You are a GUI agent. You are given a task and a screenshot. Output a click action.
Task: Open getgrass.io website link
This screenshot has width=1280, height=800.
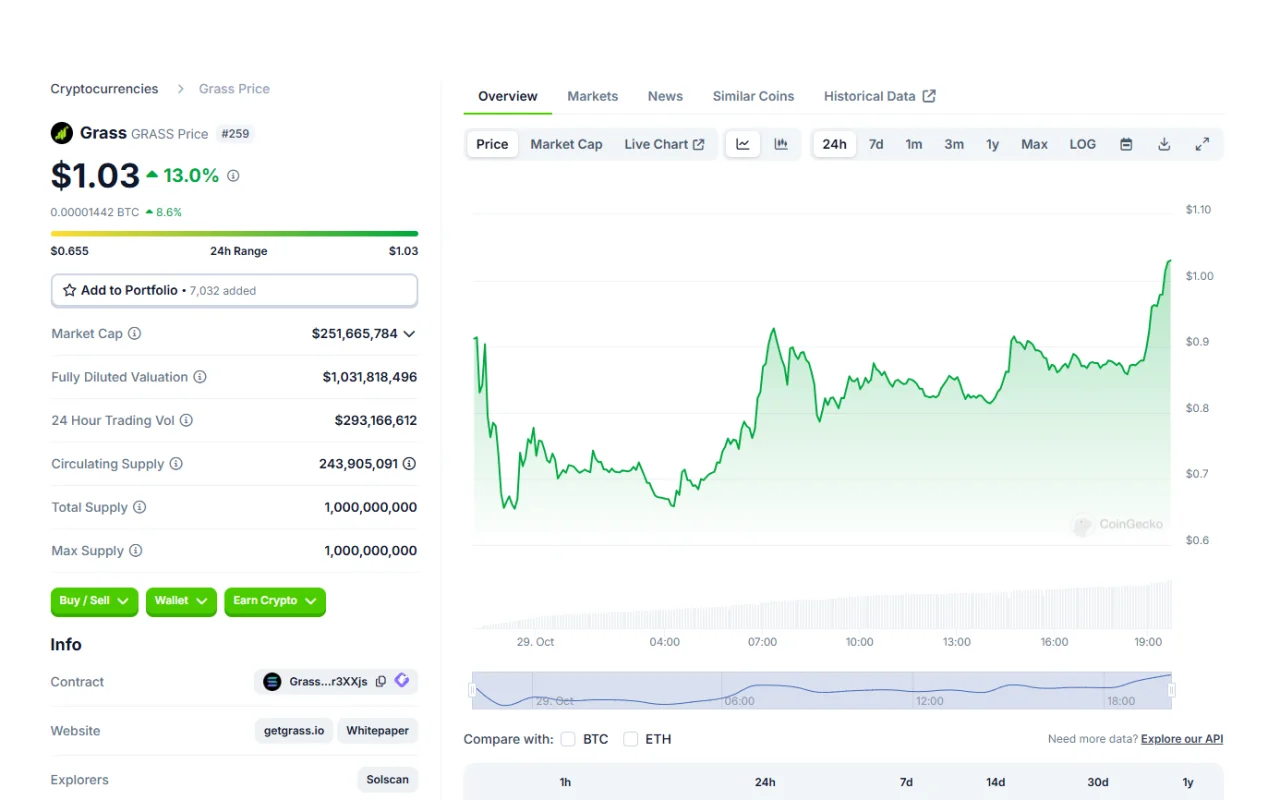pyautogui.click(x=294, y=731)
